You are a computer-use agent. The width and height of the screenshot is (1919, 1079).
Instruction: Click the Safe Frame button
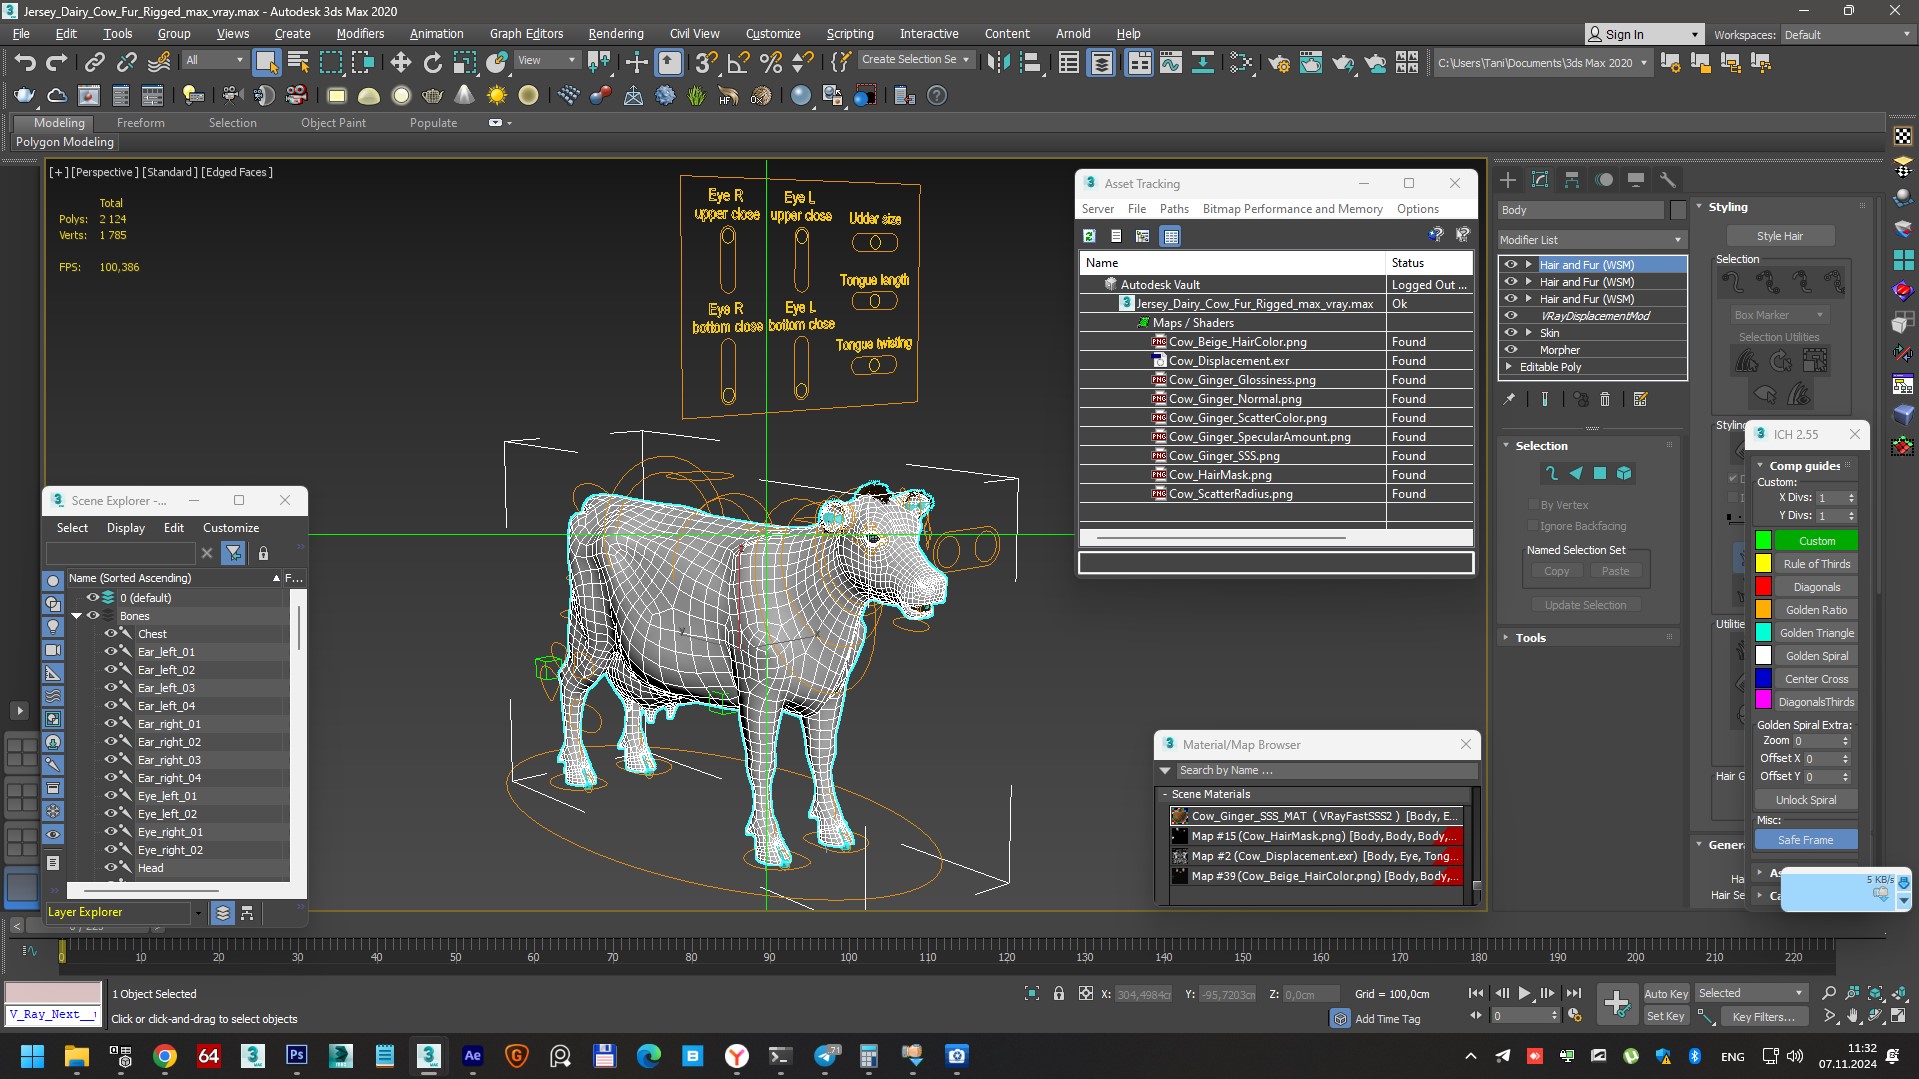point(1805,840)
